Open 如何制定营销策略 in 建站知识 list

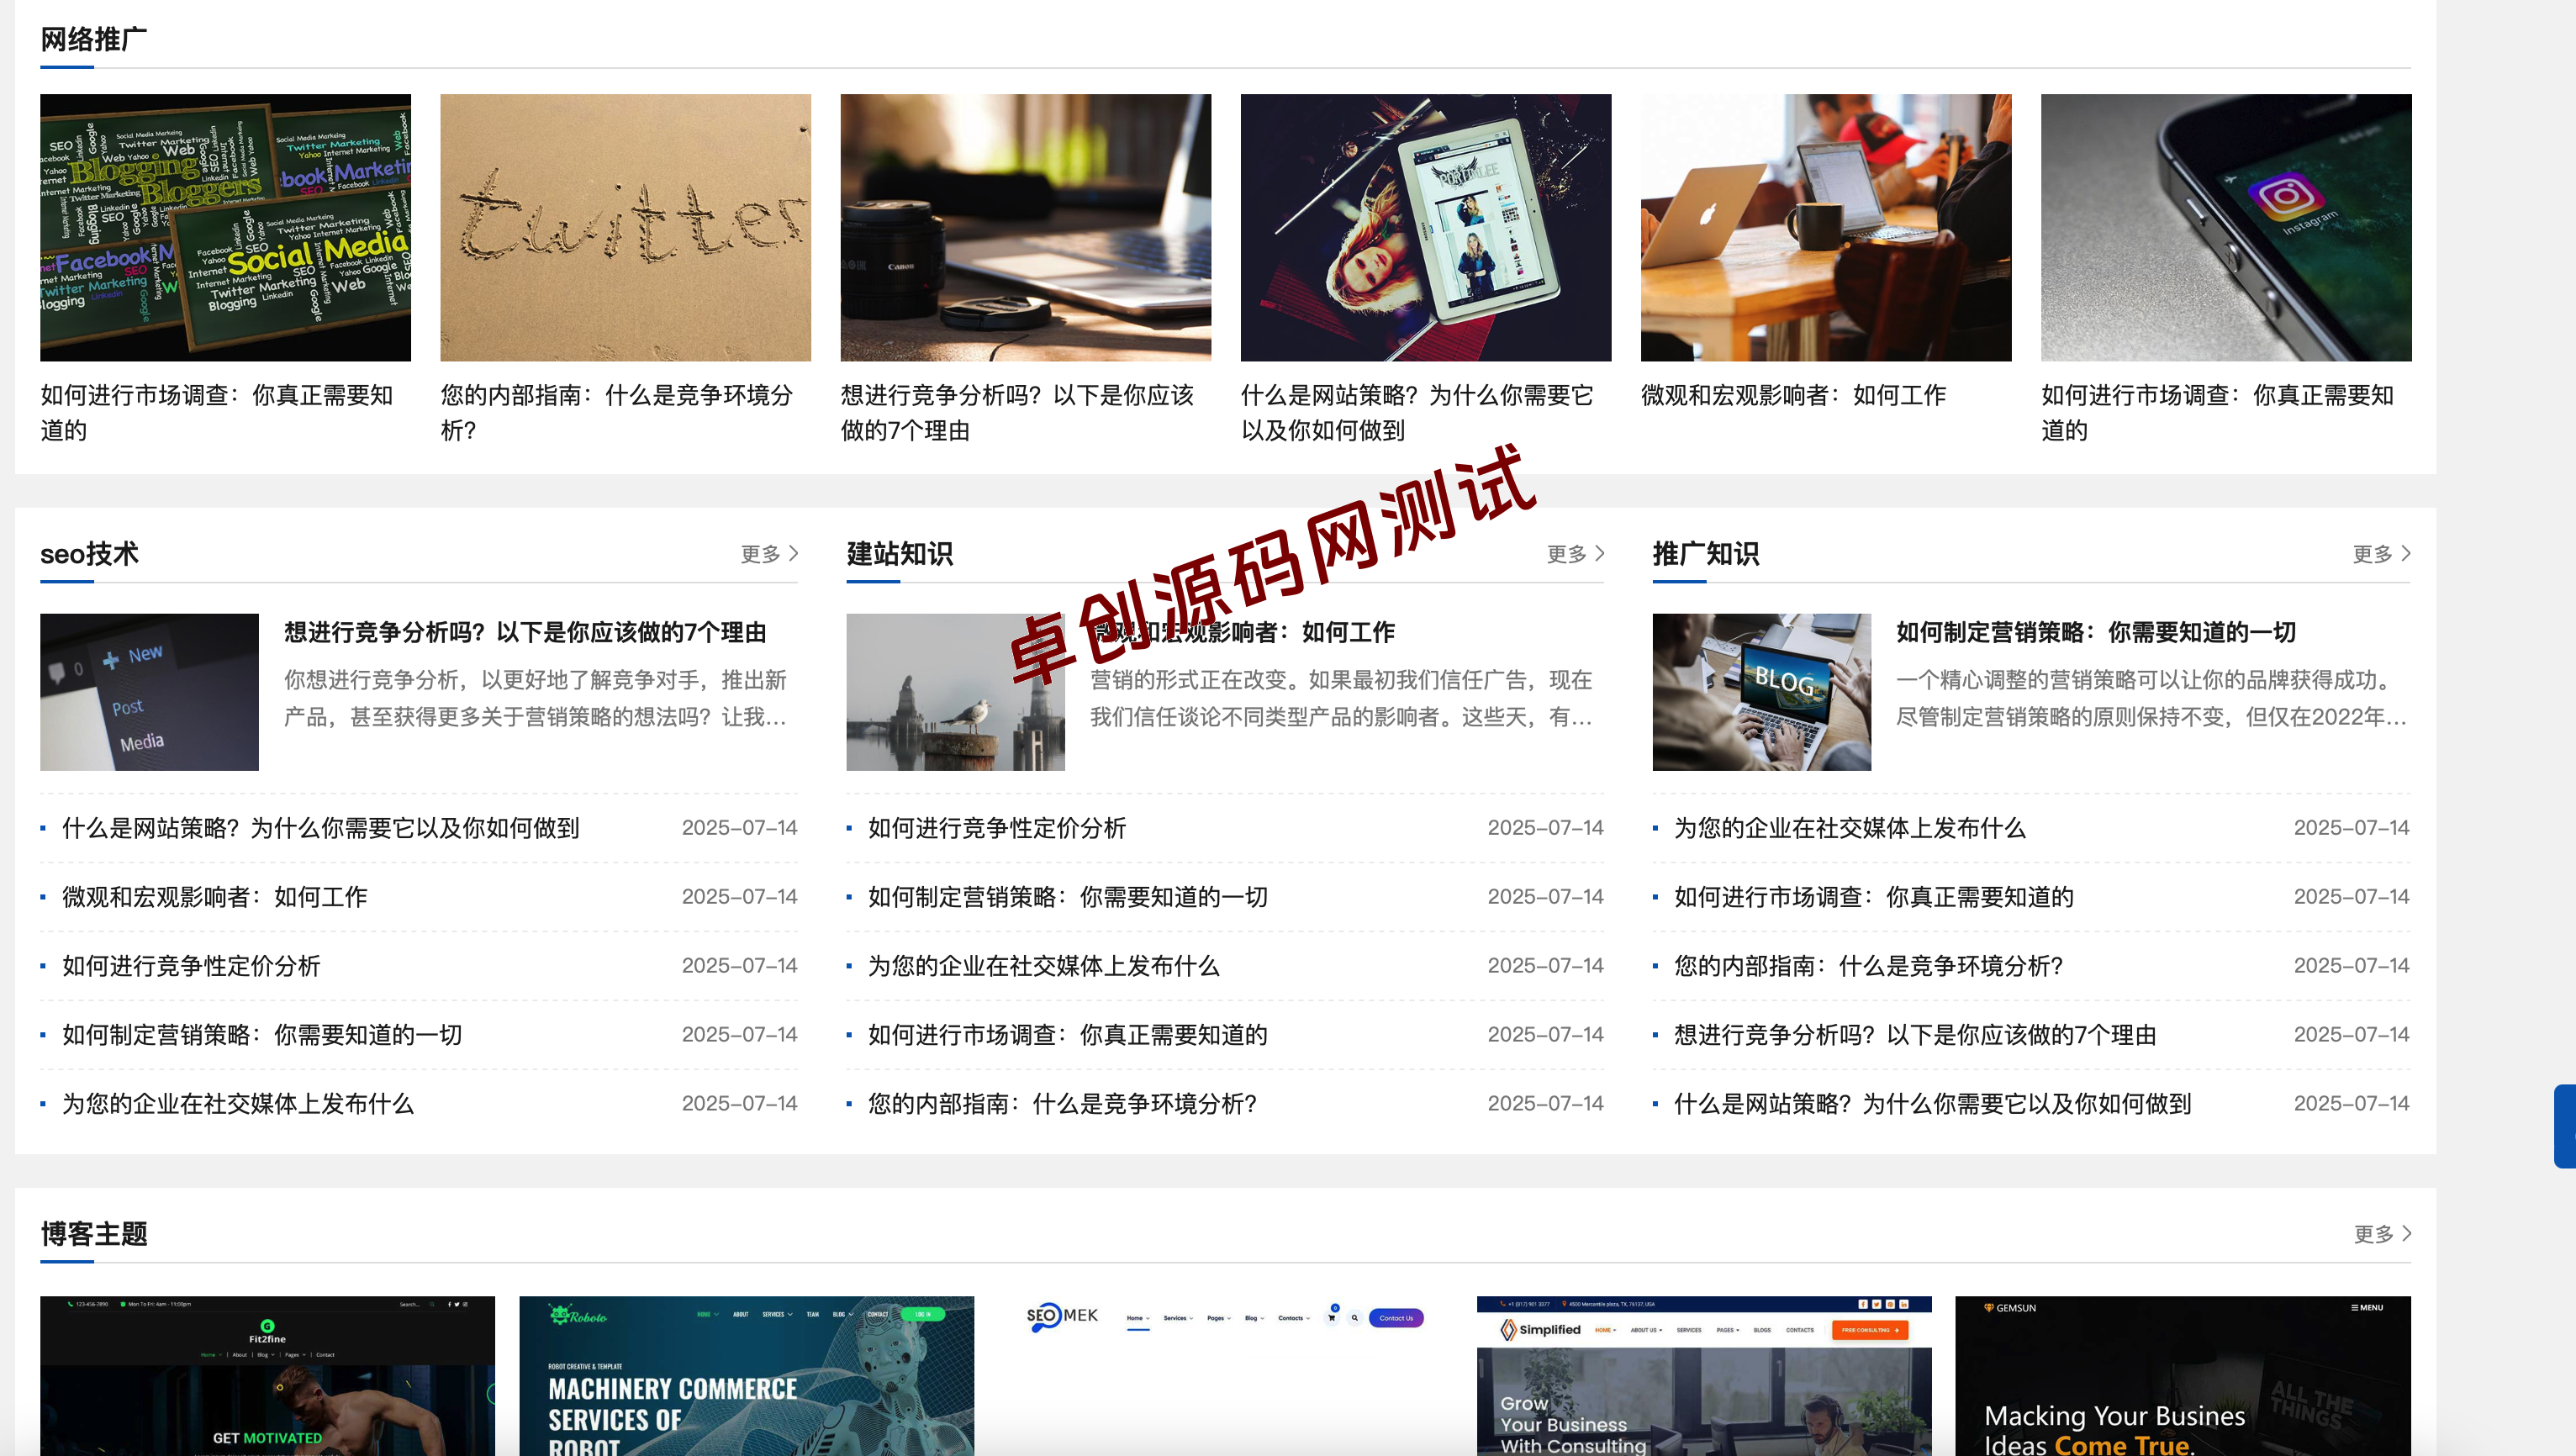1068,897
